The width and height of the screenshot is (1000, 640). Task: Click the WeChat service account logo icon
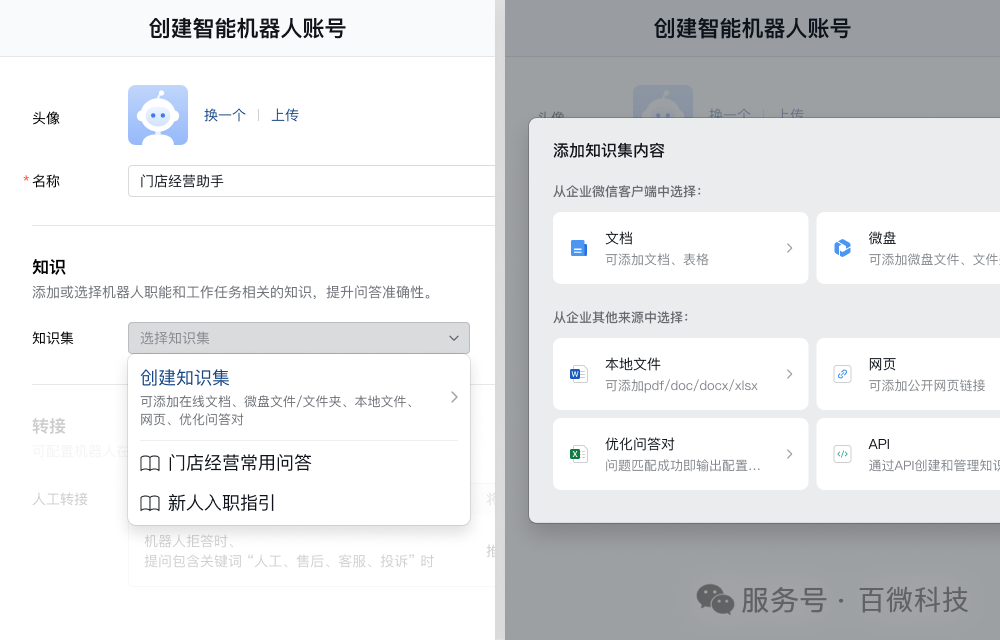[716, 599]
